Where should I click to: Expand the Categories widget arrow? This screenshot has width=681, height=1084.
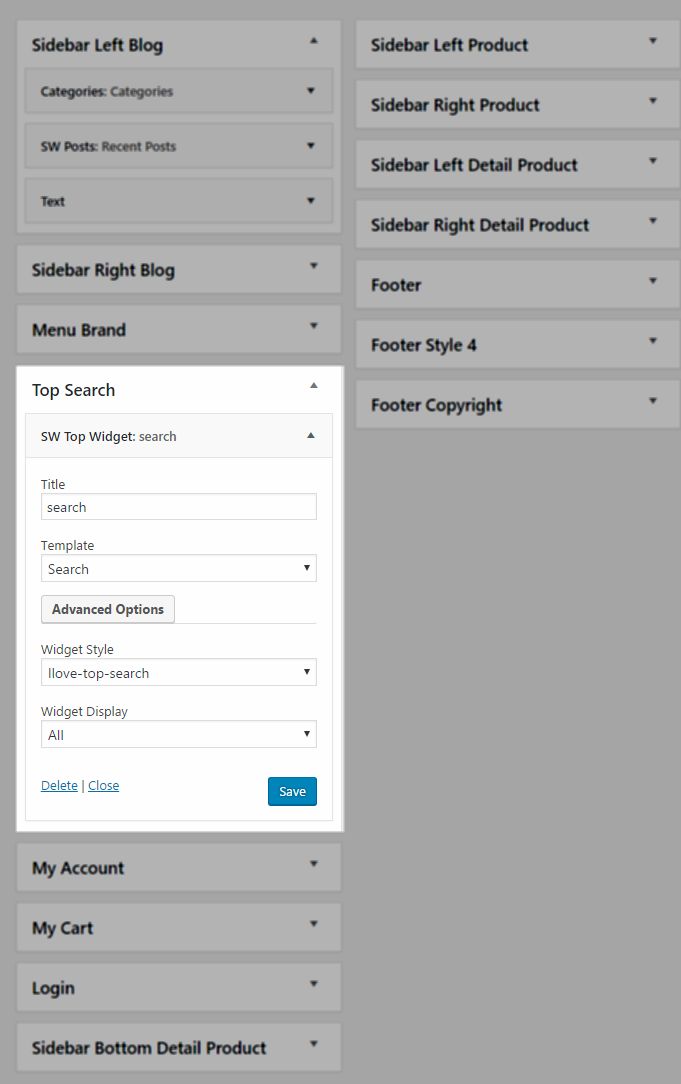[310, 91]
